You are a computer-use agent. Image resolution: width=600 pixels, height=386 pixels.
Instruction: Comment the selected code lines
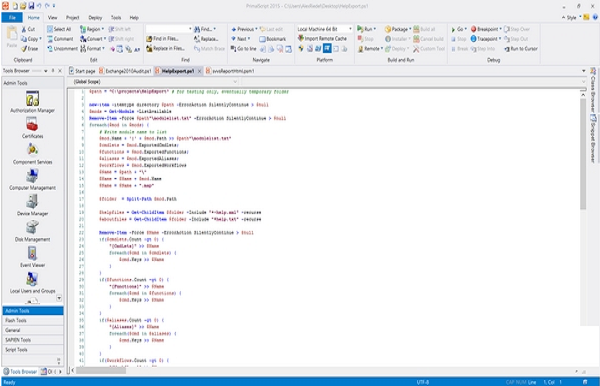coord(60,39)
